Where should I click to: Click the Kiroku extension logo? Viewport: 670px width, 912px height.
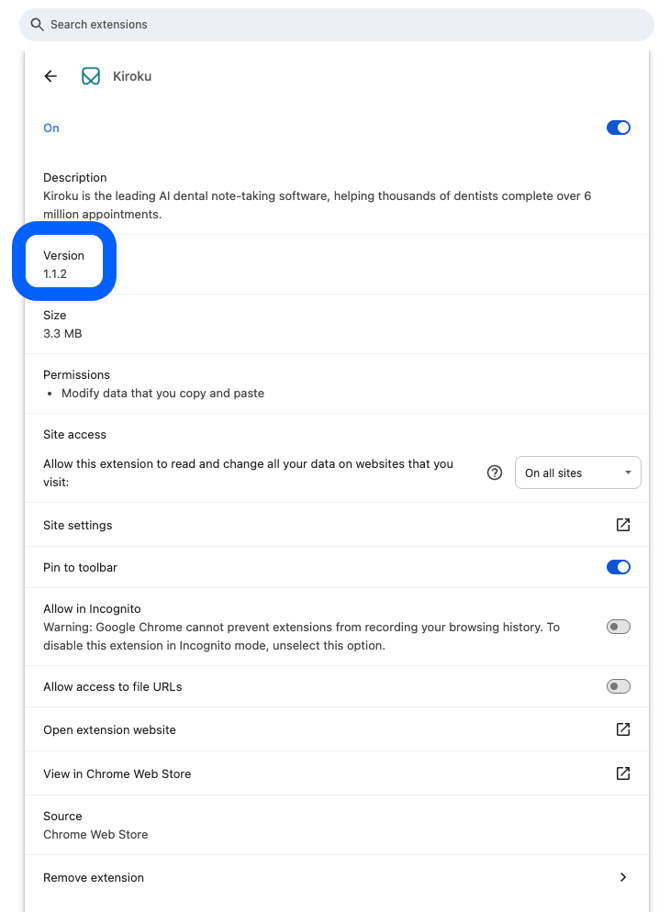click(x=90, y=75)
